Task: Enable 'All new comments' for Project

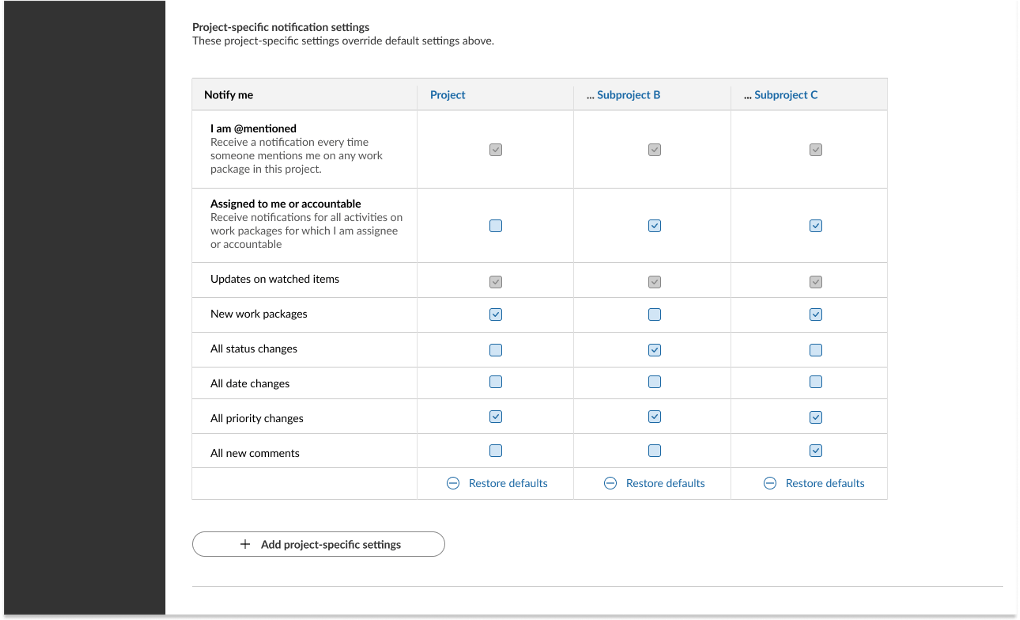Action: coord(495,450)
